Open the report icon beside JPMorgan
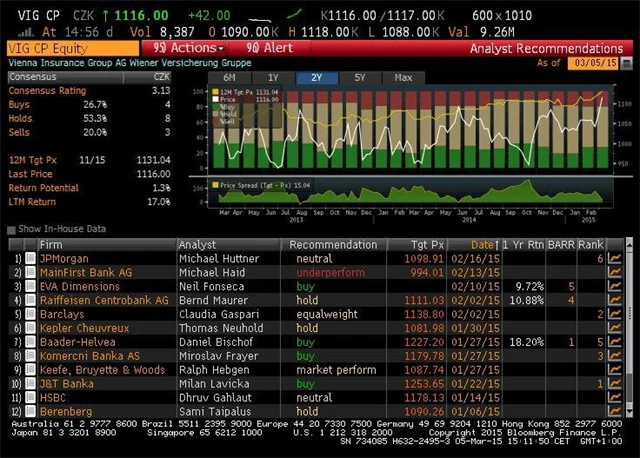 coord(30,259)
